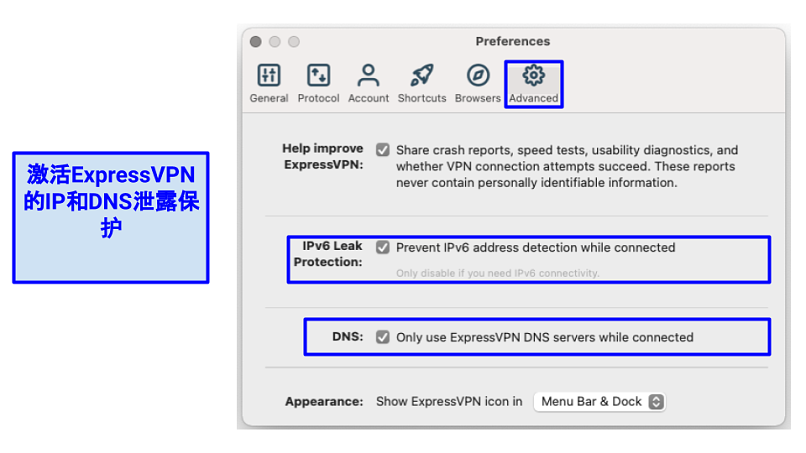The height and width of the screenshot is (453, 806).
Task: Open the Account preferences tab
Action: 368,84
